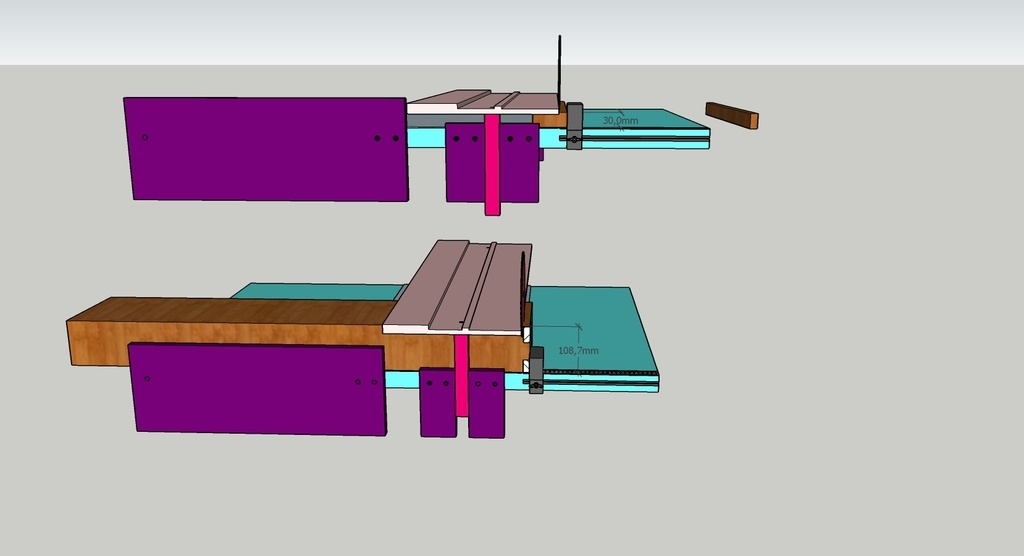Select the 108,7mm dimension label
This screenshot has width=1024, height=556.
click(x=578, y=351)
